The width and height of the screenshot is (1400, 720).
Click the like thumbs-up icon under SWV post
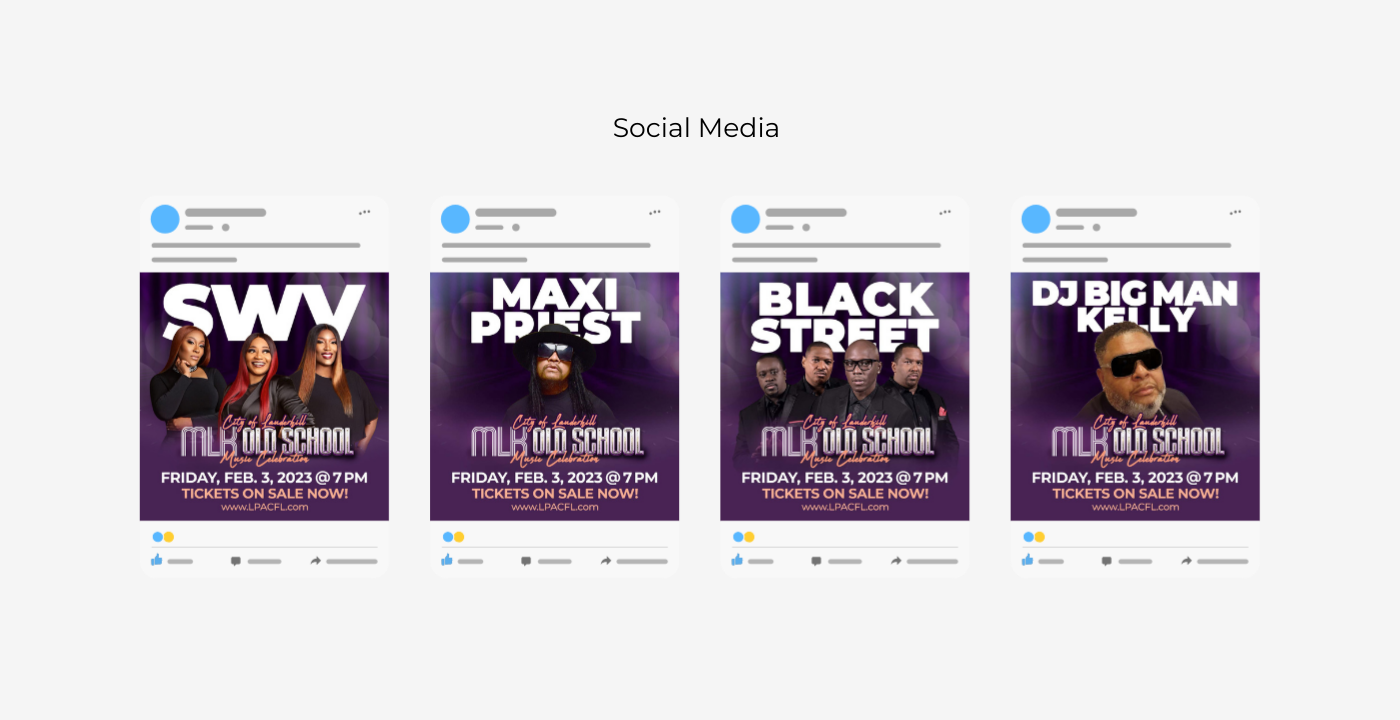point(156,560)
